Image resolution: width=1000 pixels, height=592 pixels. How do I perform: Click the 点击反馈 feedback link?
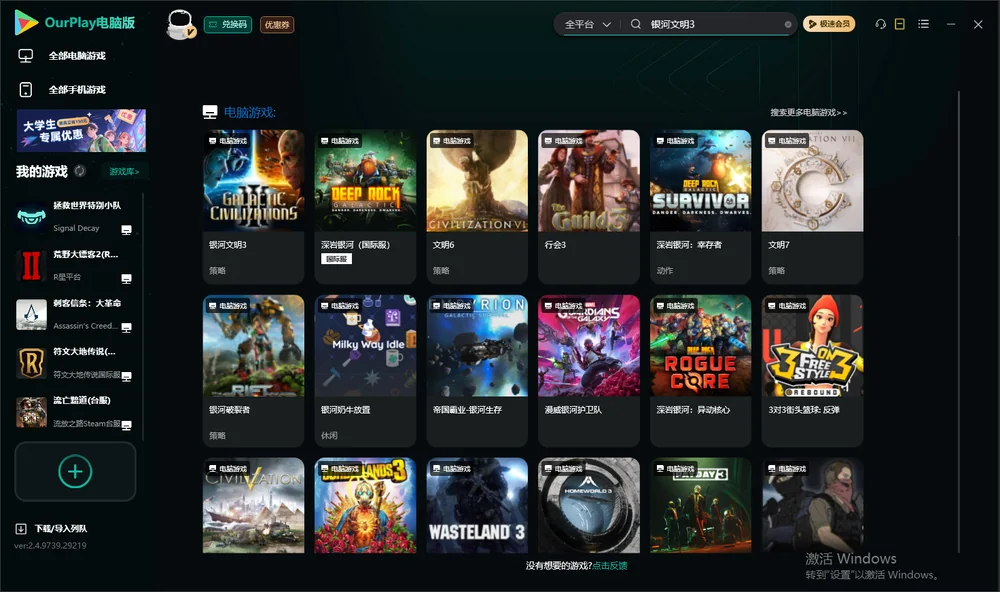tap(610, 565)
